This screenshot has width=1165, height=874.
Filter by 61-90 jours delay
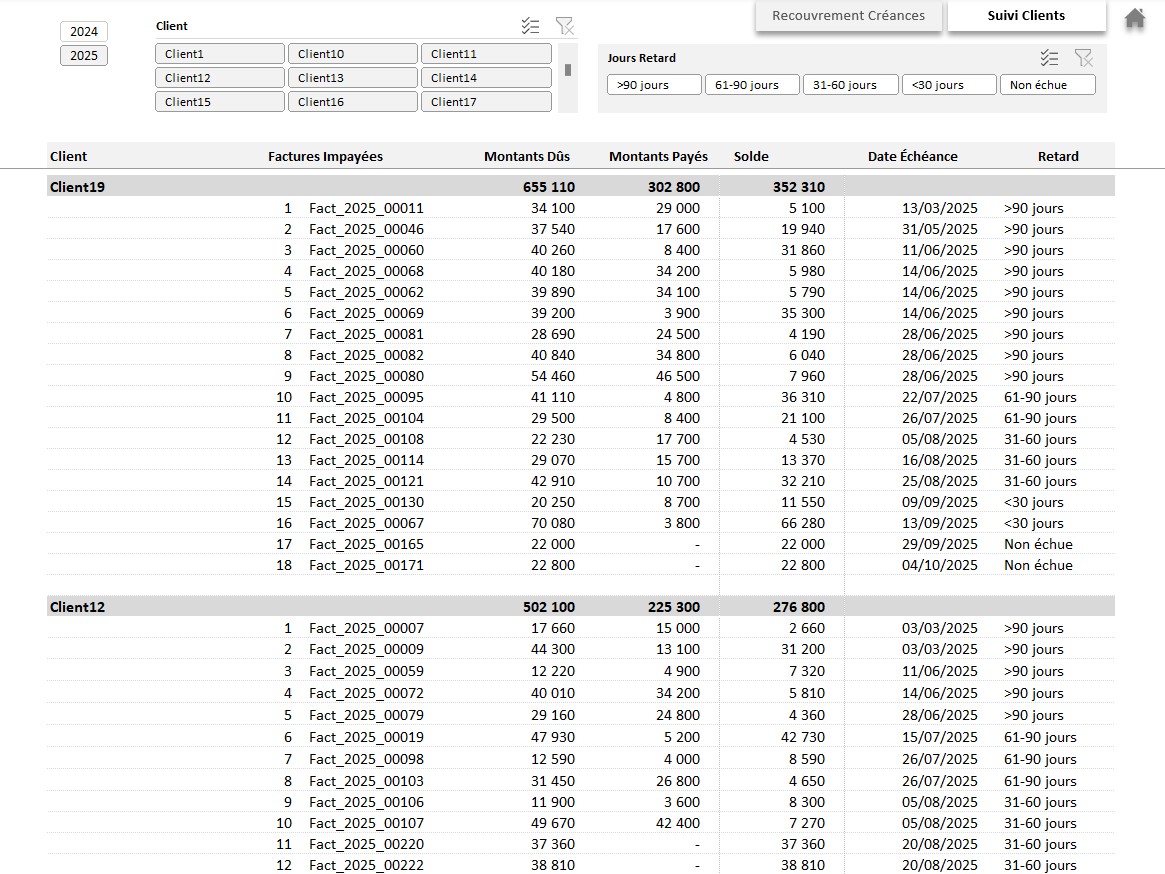click(752, 85)
